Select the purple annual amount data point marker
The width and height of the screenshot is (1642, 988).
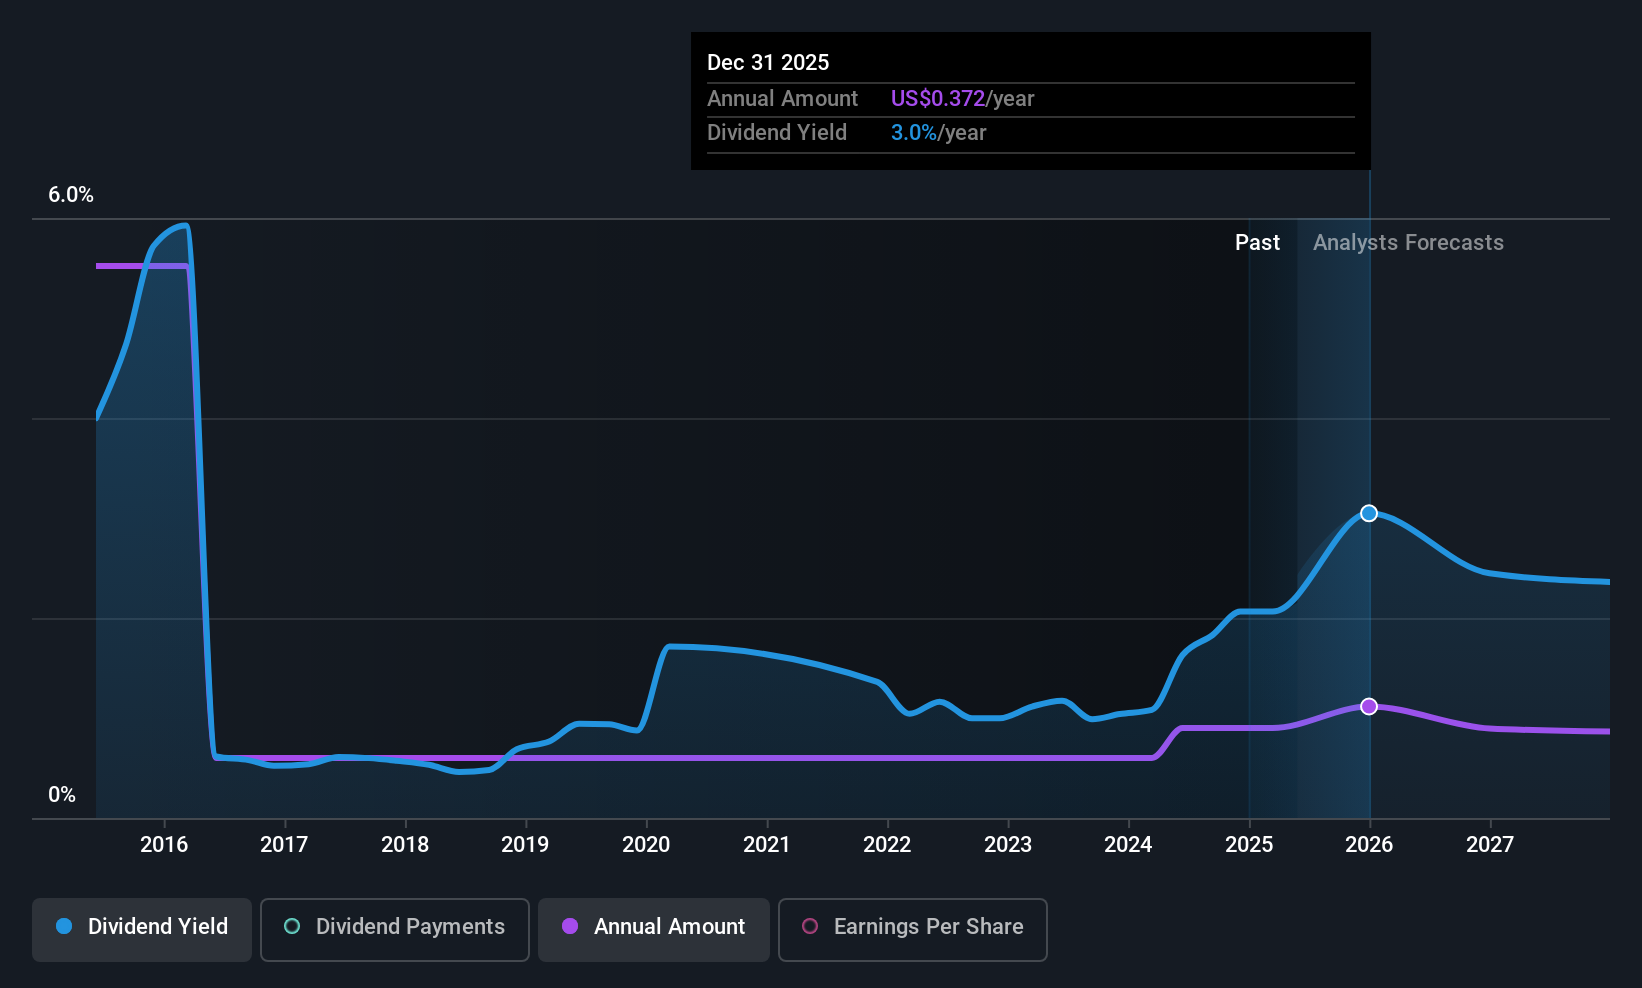1369,706
